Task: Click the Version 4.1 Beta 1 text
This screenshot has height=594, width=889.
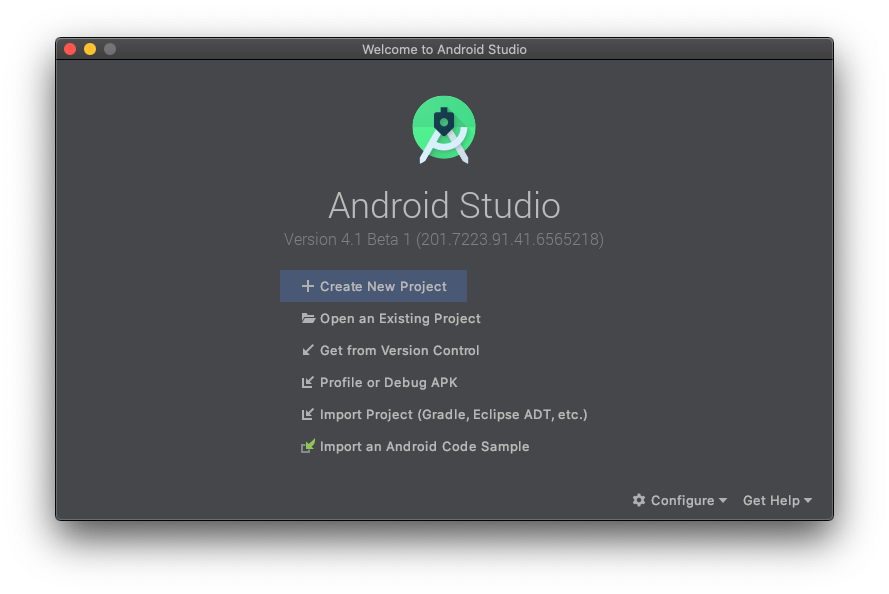Action: 444,240
